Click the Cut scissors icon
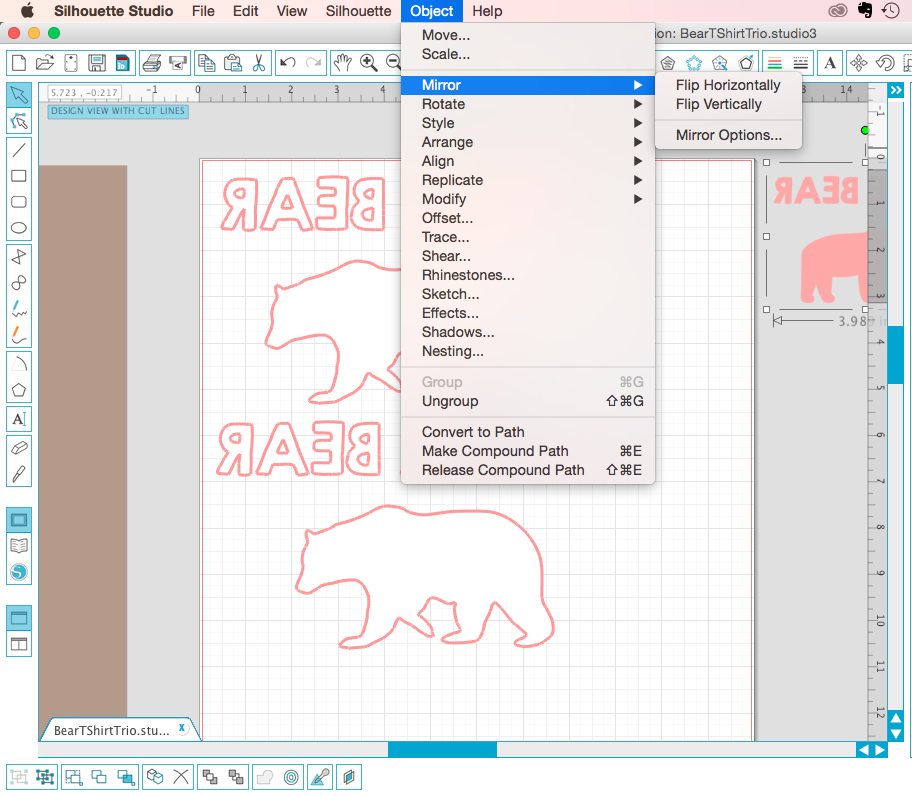This screenshot has width=912, height=796. pyautogui.click(x=259, y=63)
